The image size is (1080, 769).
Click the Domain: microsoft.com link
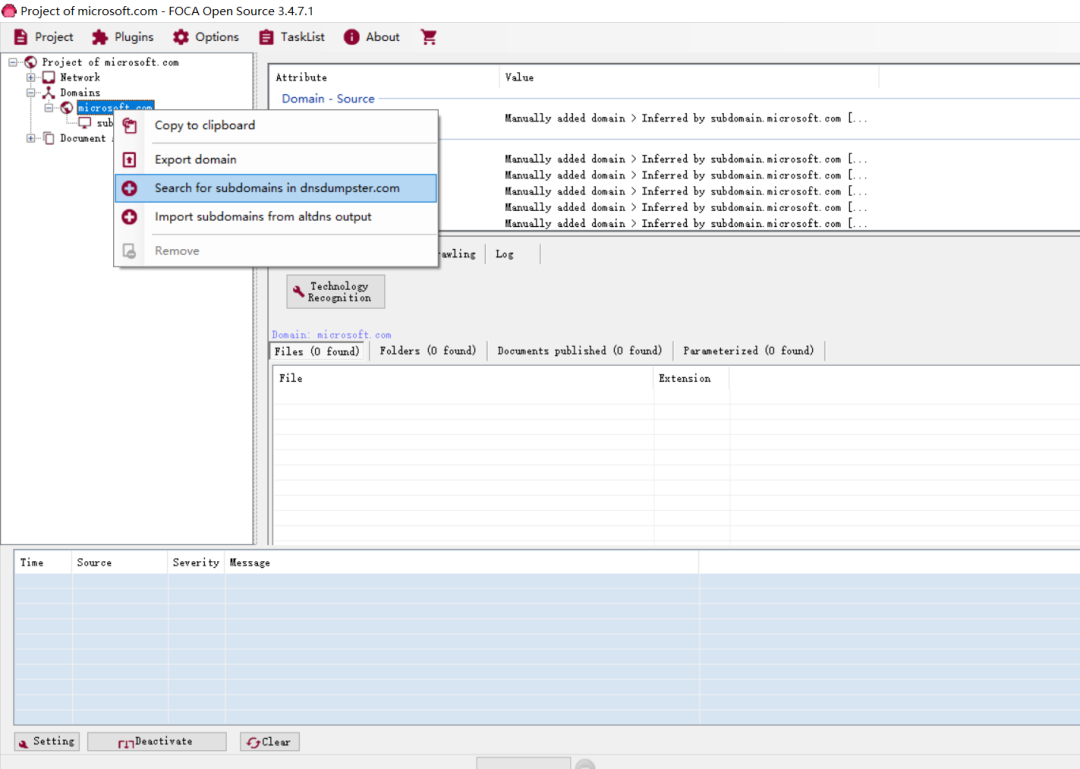click(331, 335)
